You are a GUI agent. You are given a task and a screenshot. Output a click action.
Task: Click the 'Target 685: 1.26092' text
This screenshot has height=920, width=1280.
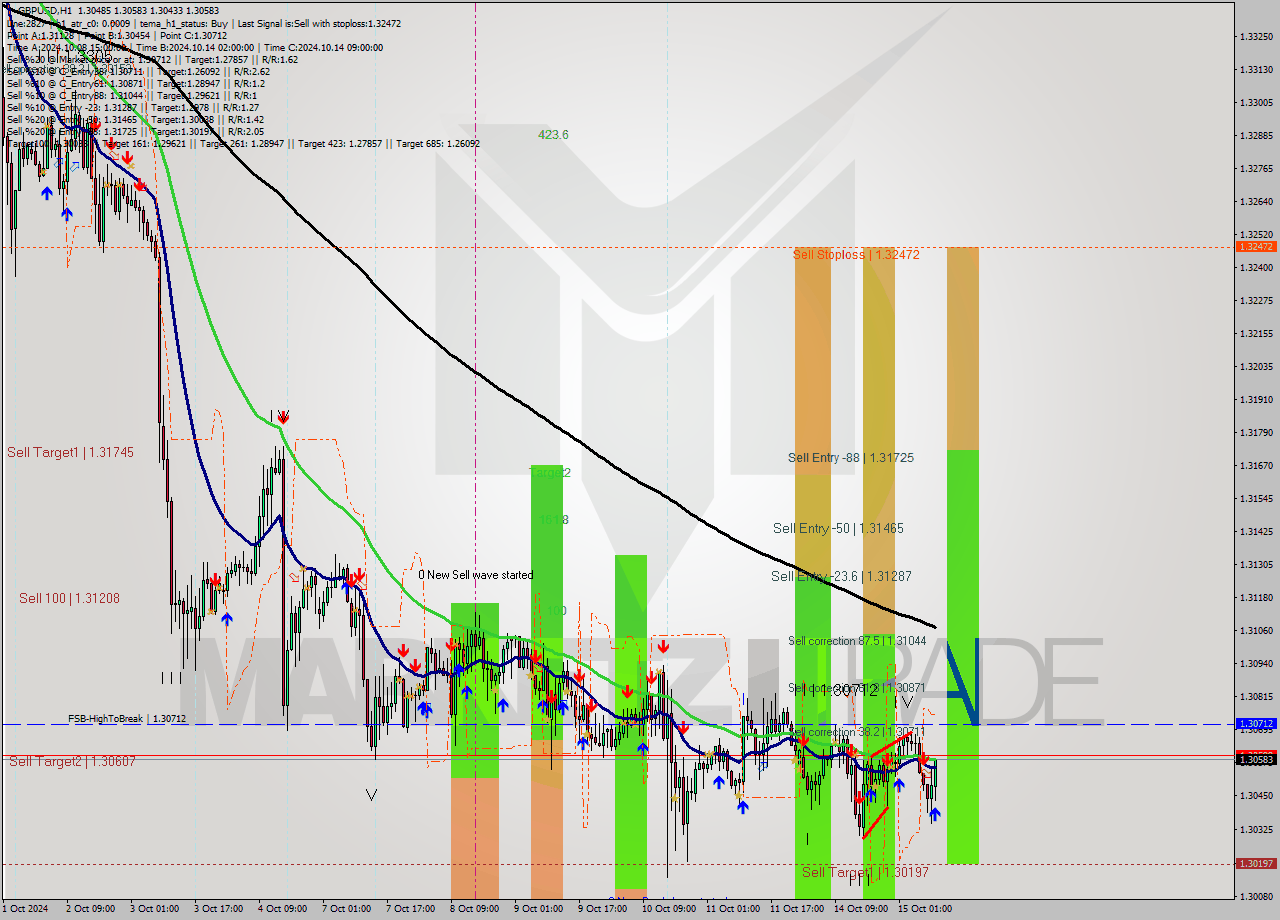(x=438, y=143)
